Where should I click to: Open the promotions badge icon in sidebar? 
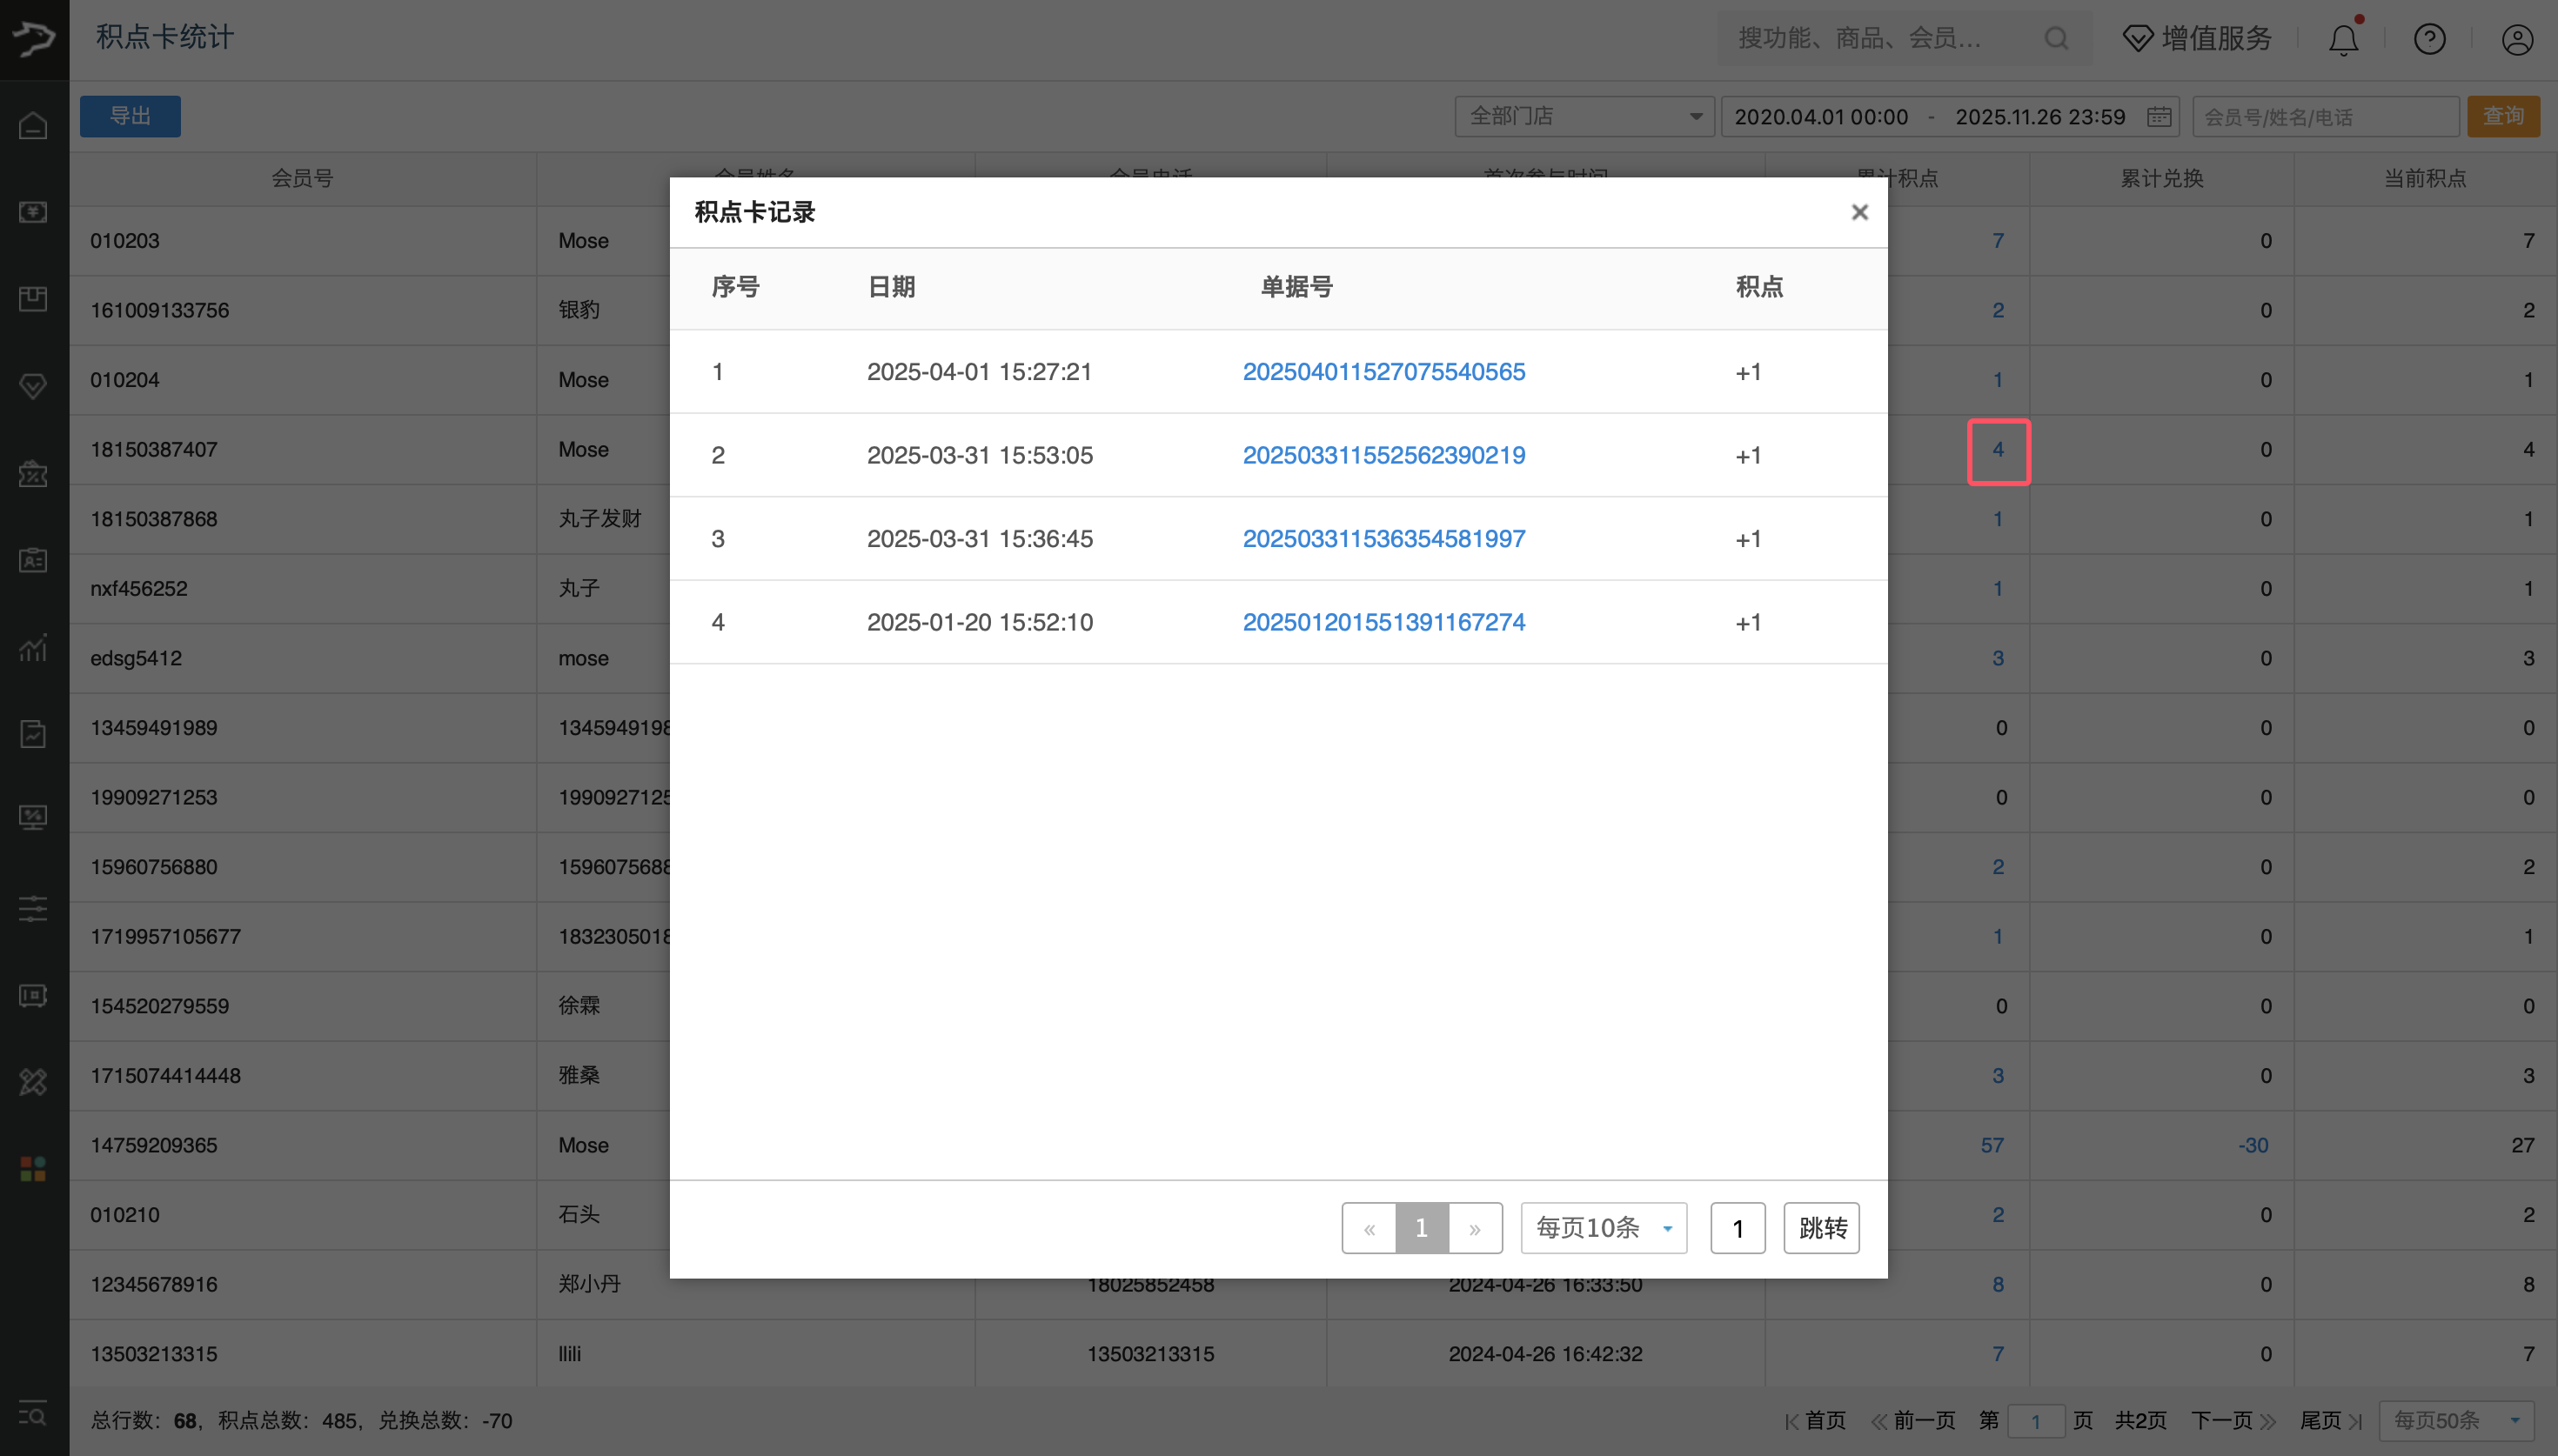33,473
